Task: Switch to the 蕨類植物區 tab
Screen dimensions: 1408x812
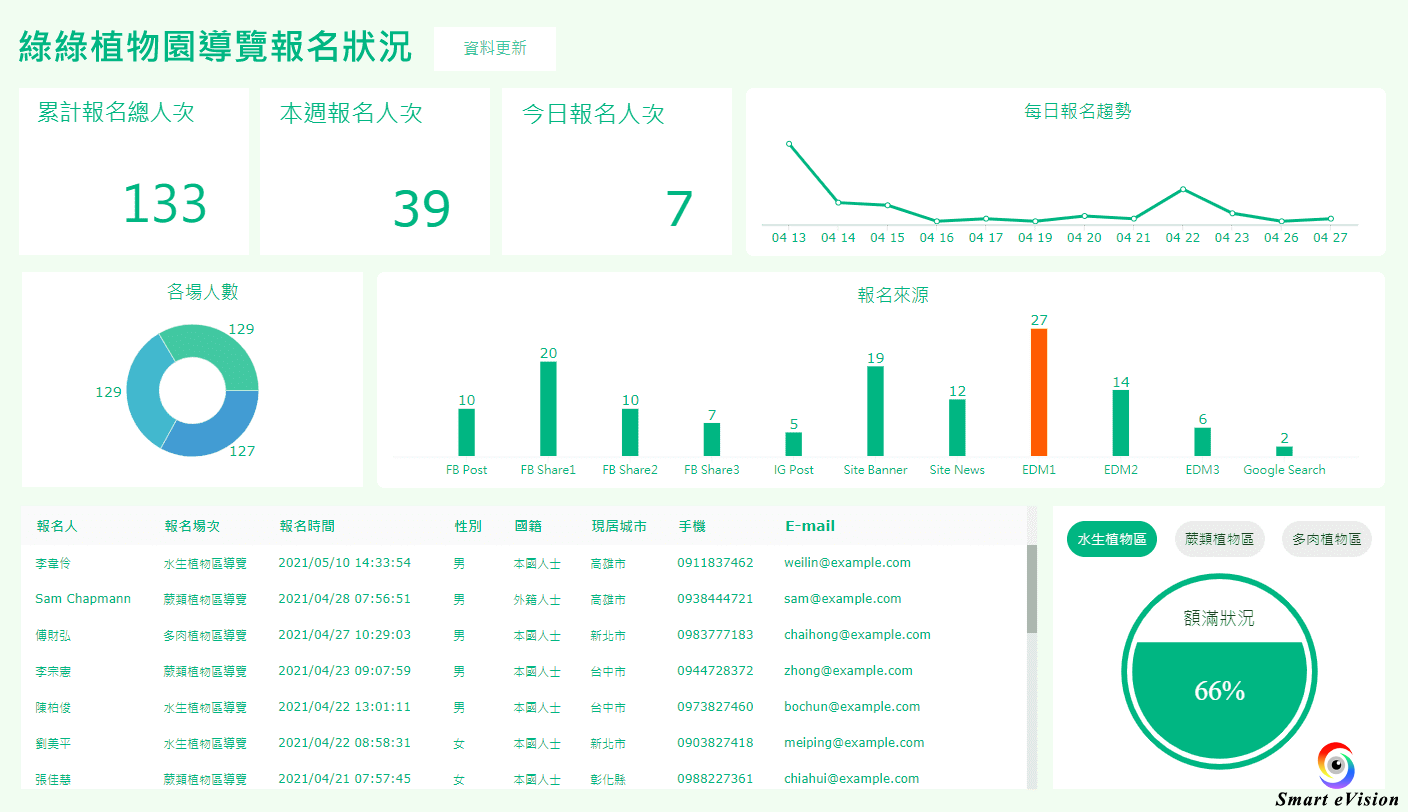Action: [1219, 539]
